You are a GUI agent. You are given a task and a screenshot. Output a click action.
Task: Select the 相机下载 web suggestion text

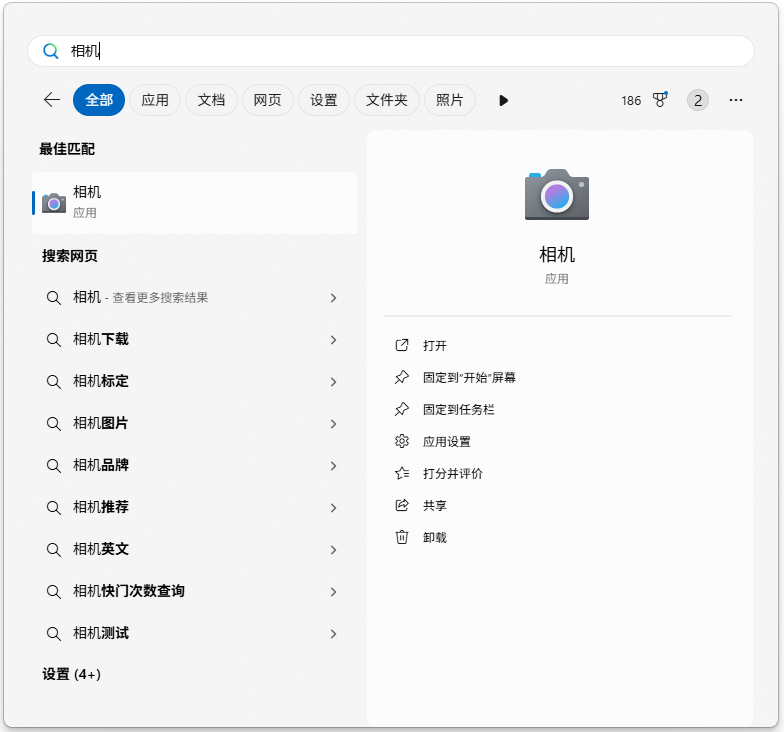101,340
